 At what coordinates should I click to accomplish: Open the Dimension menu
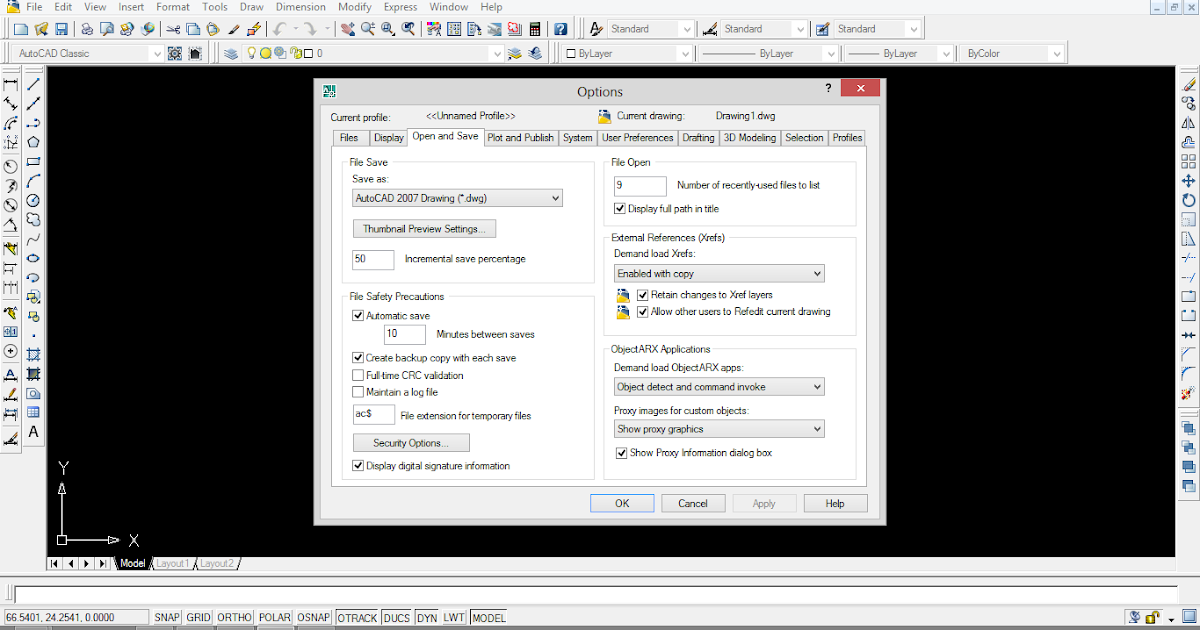[301, 7]
